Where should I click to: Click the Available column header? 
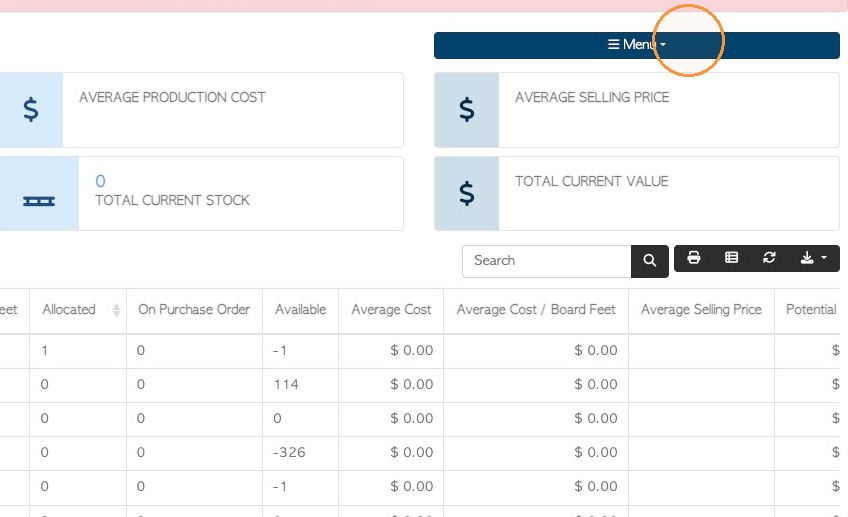[301, 310]
